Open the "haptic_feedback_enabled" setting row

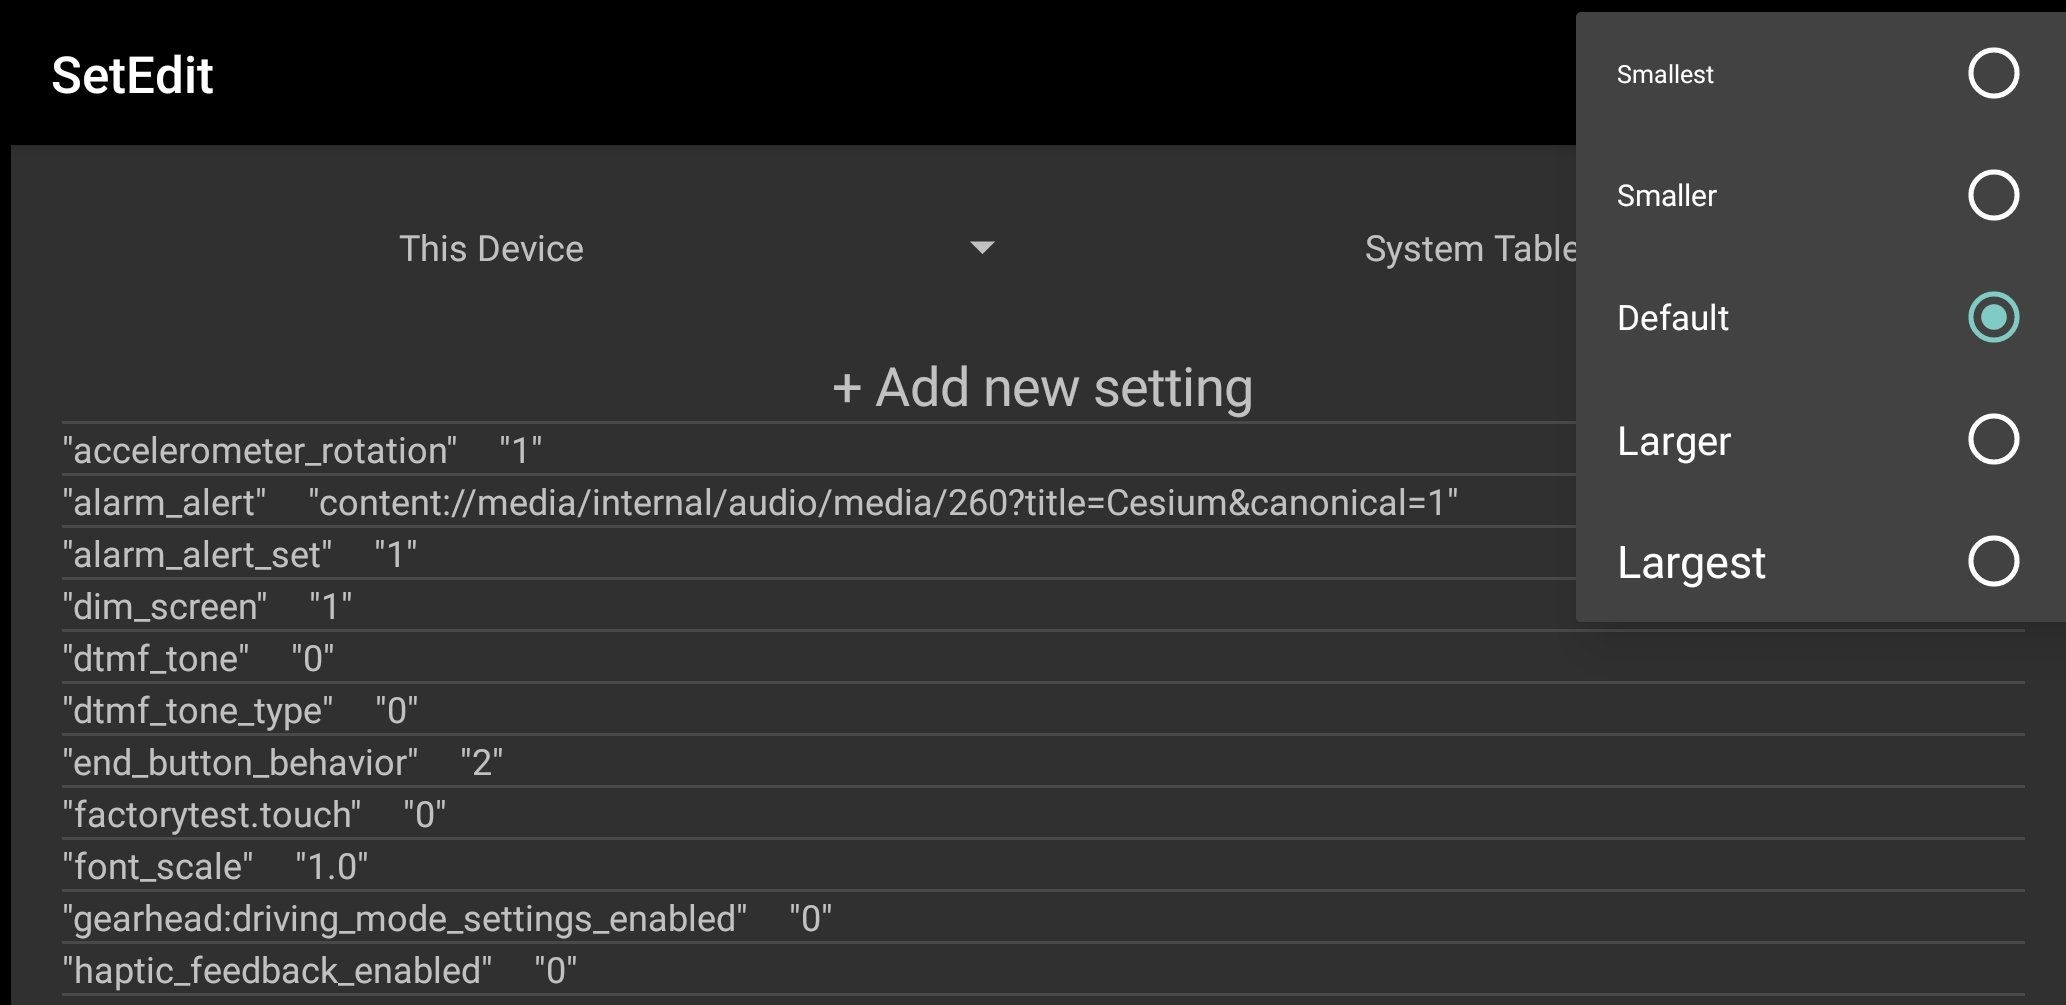[x=1043, y=969]
